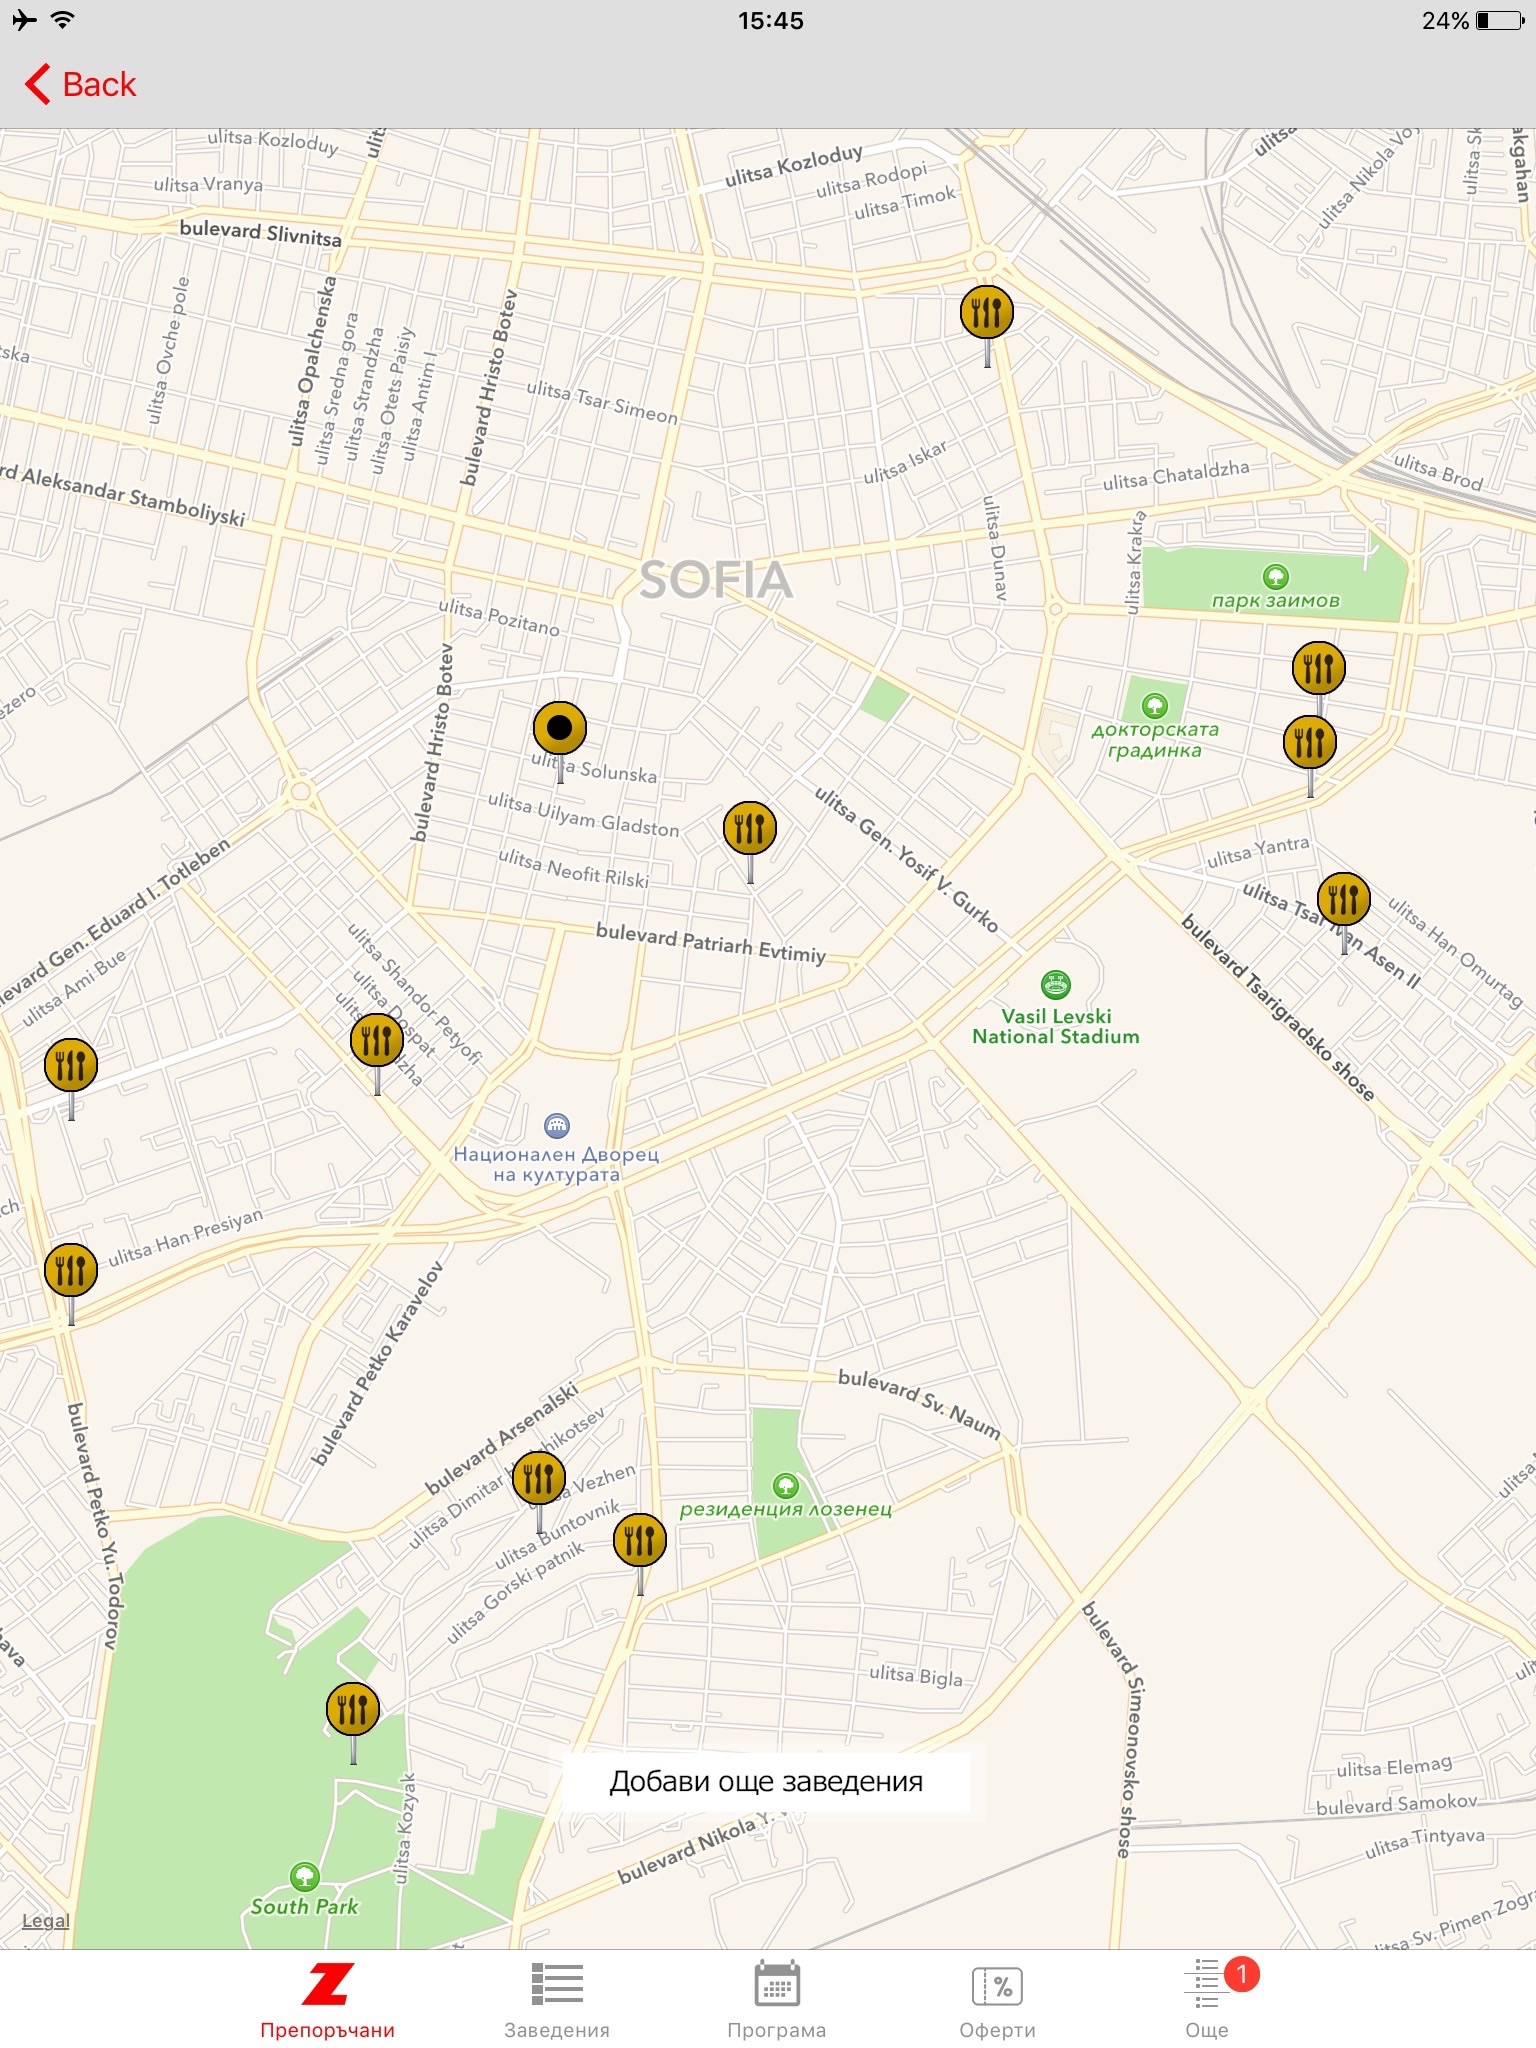The image size is (1536, 2048).
Task: Tap the bulevard Sv. Naum label
Action: [919, 1404]
